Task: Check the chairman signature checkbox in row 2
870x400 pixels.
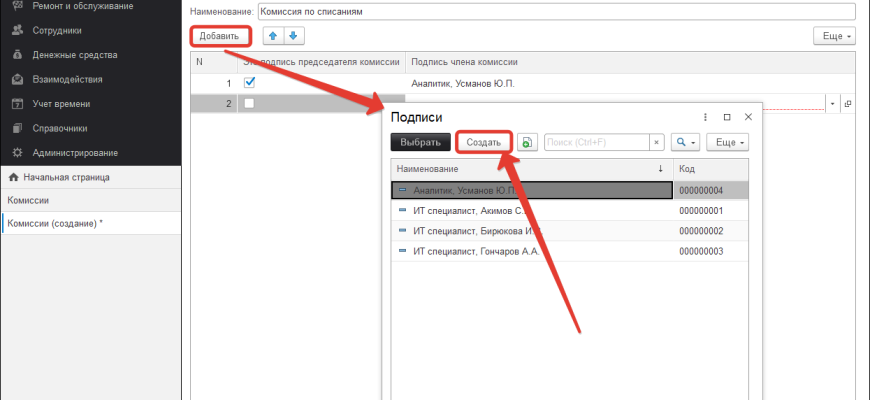Action: pyautogui.click(x=250, y=103)
